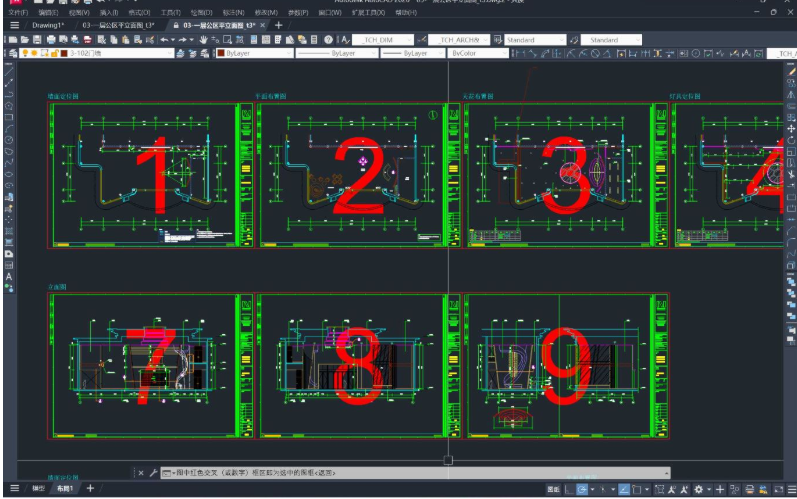Open the file tabs hamburger menu
Image resolution: width=797 pixels, height=499 pixels.
tap(14, 25)
